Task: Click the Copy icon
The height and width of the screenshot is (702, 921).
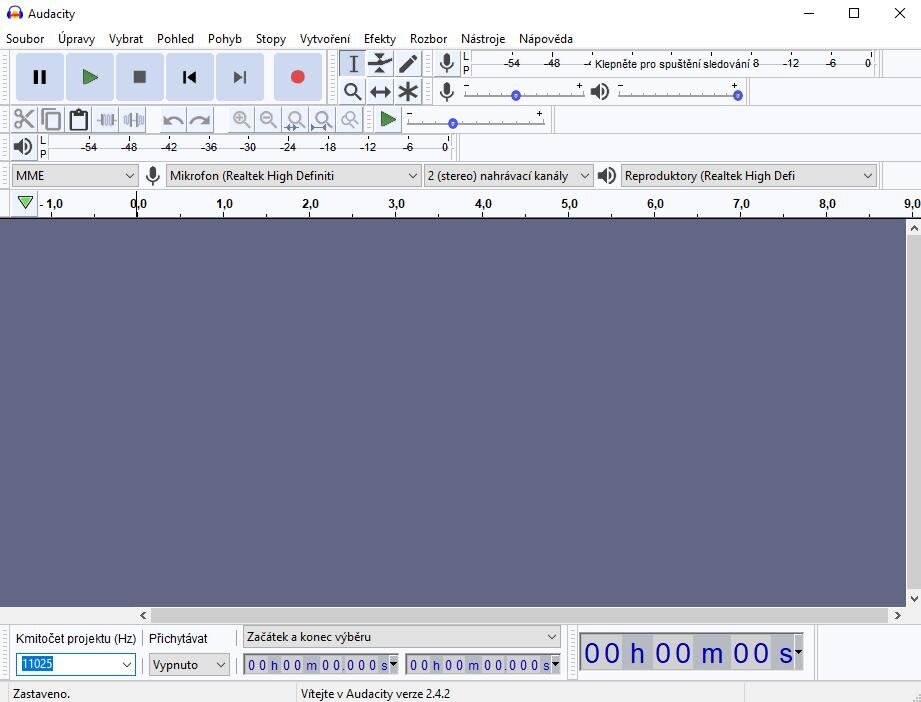Action: pos(51,119)
